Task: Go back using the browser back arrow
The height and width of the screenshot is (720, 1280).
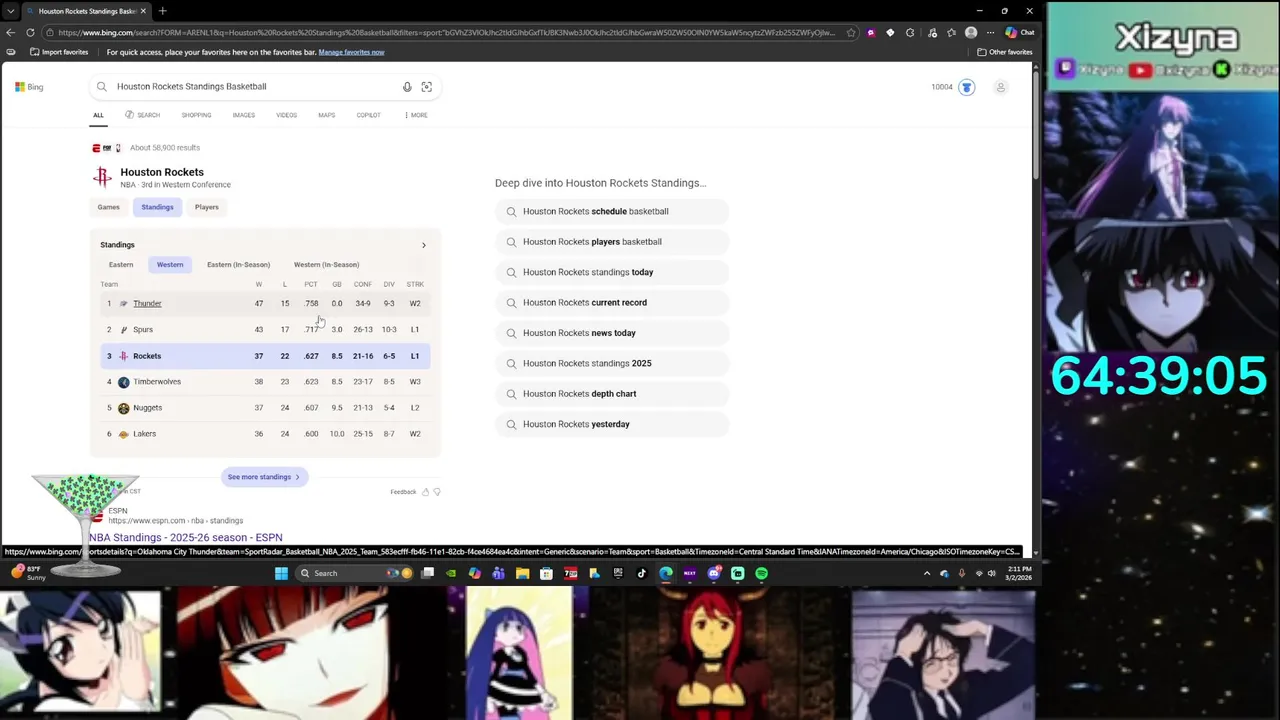Action: [11, 32]
